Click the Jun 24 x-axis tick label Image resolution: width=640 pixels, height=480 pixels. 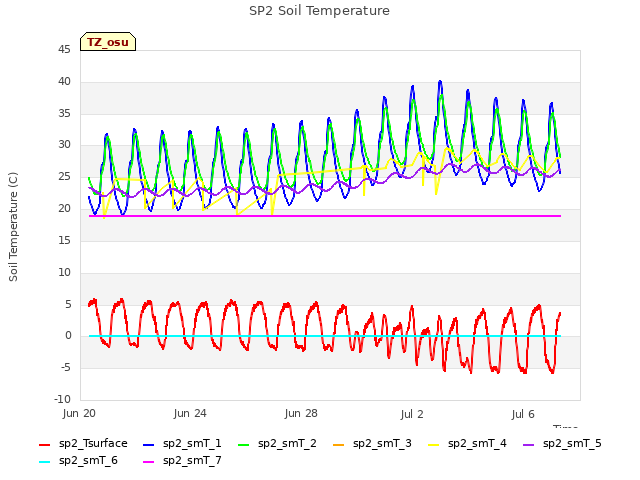coord(190,413)
